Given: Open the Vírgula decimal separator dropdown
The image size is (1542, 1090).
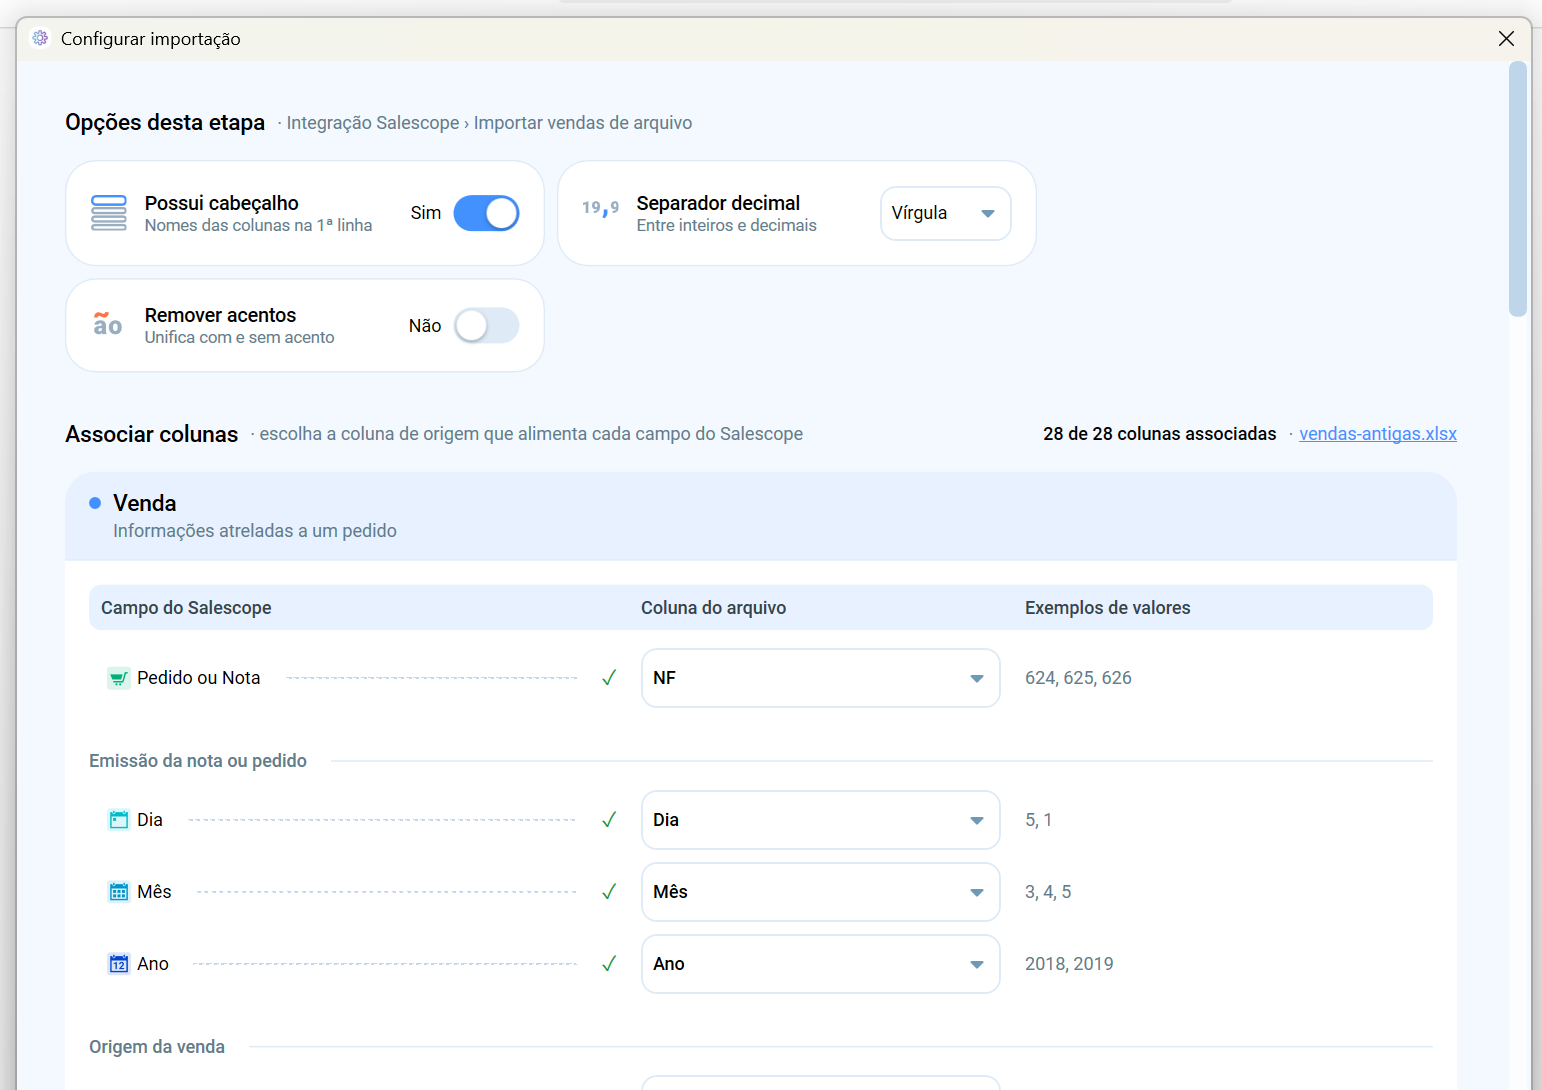Looking at the screenshot, I should coord(945,213).
